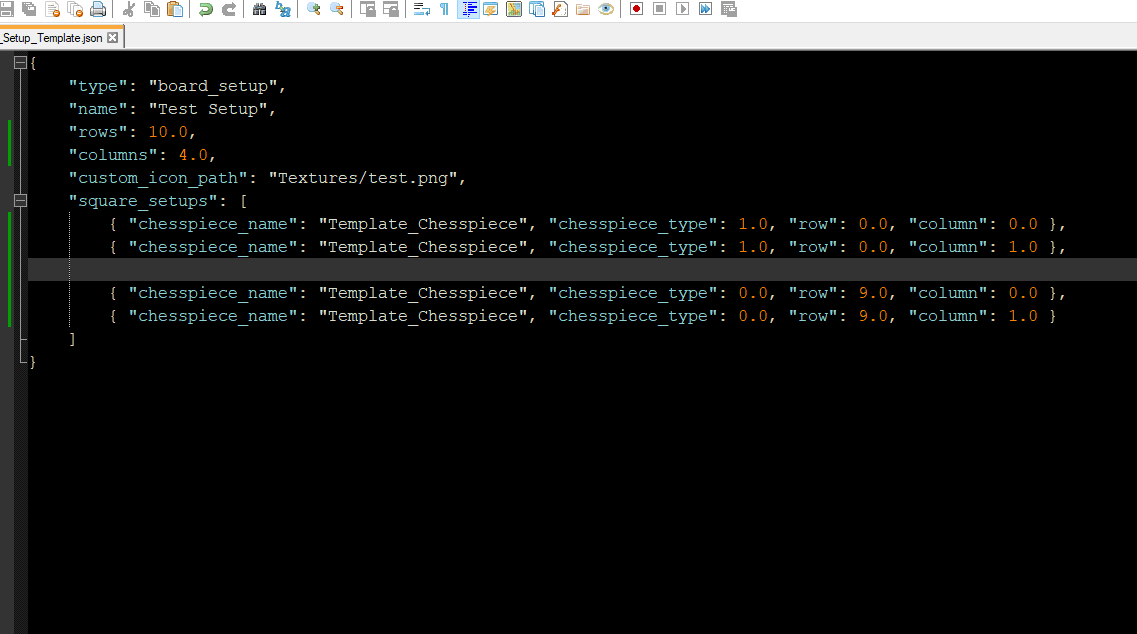Close the Setup_Template.json tab
1137x634 pixels.
[x=112, y=38]
